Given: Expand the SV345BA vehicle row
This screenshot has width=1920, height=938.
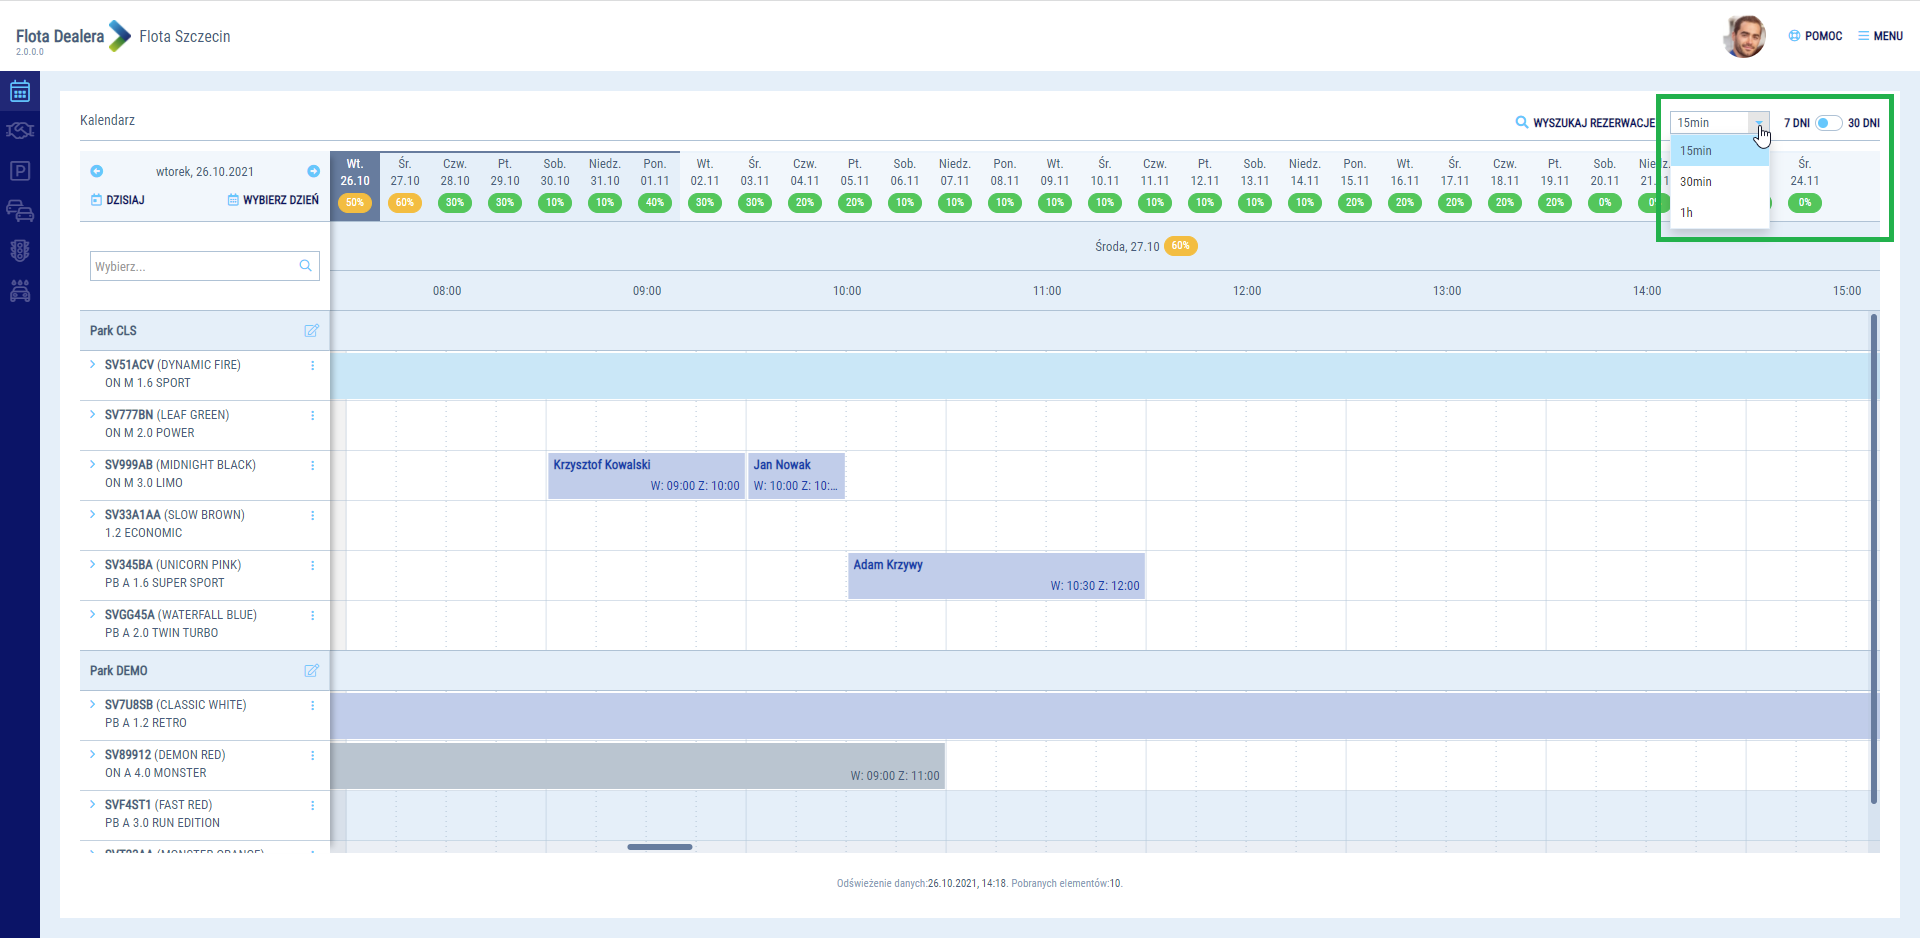Looking at the screenshot, I should [93, 565].
